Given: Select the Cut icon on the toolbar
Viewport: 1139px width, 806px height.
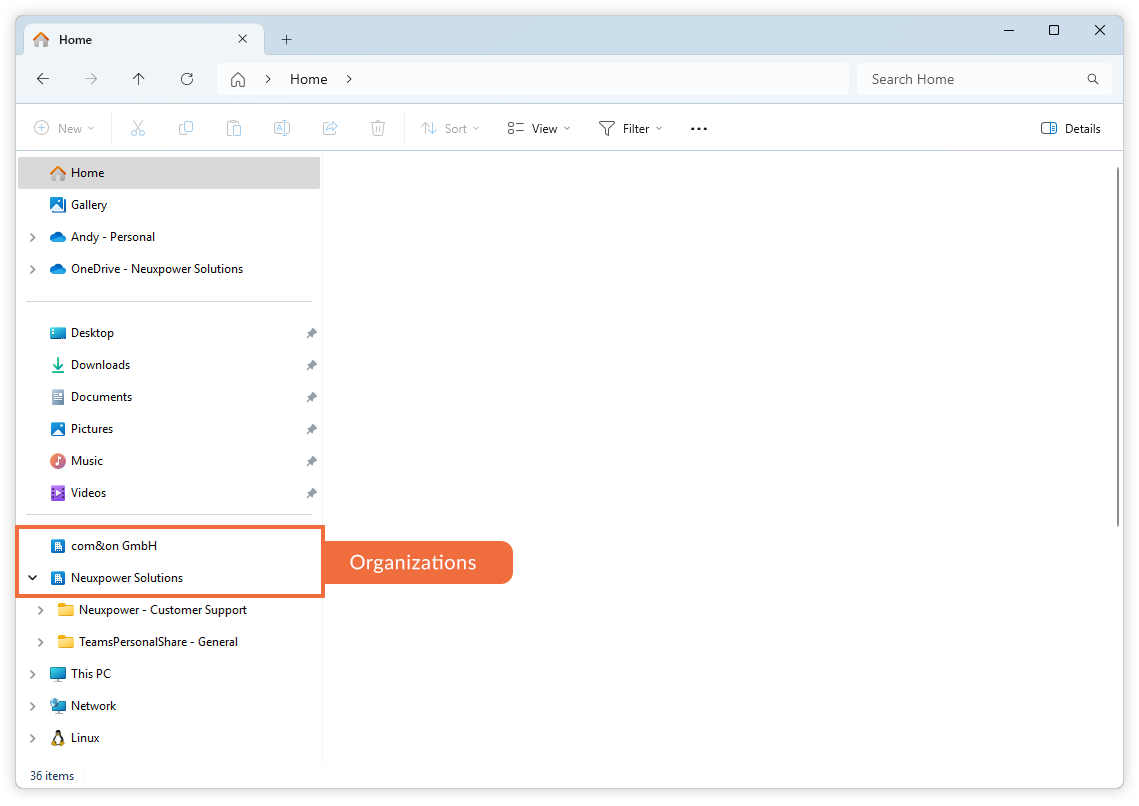Looking at the screenshot, I should tap(138, 128).
